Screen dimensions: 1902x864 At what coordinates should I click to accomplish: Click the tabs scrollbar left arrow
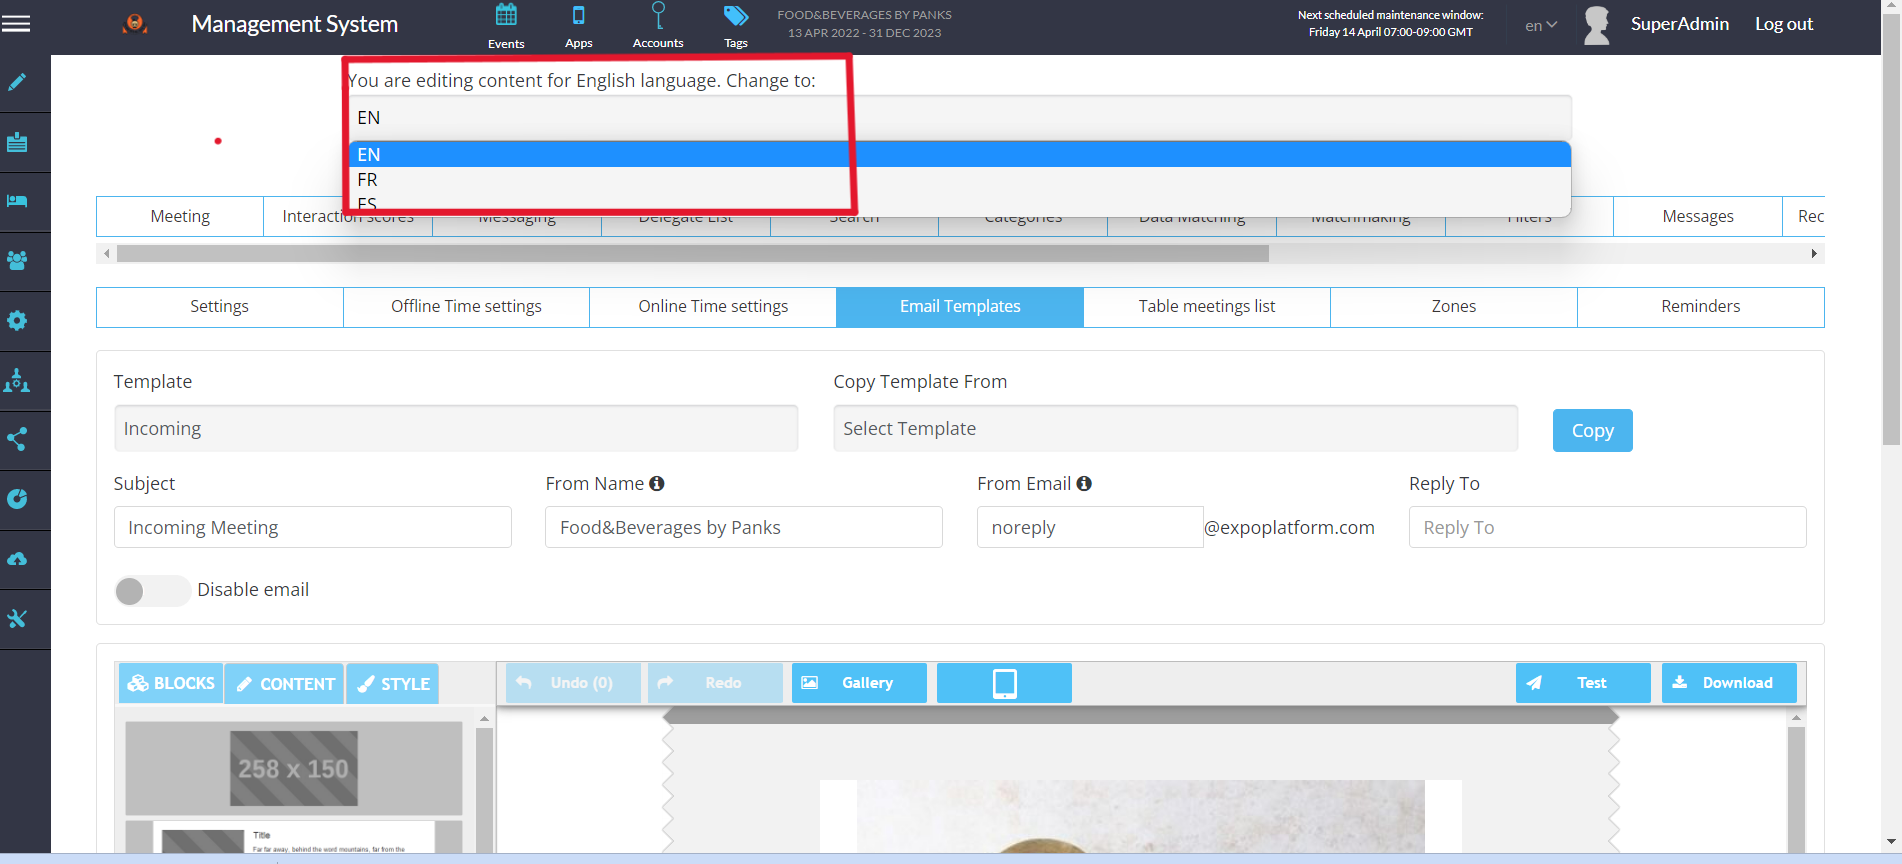(106, 254)
